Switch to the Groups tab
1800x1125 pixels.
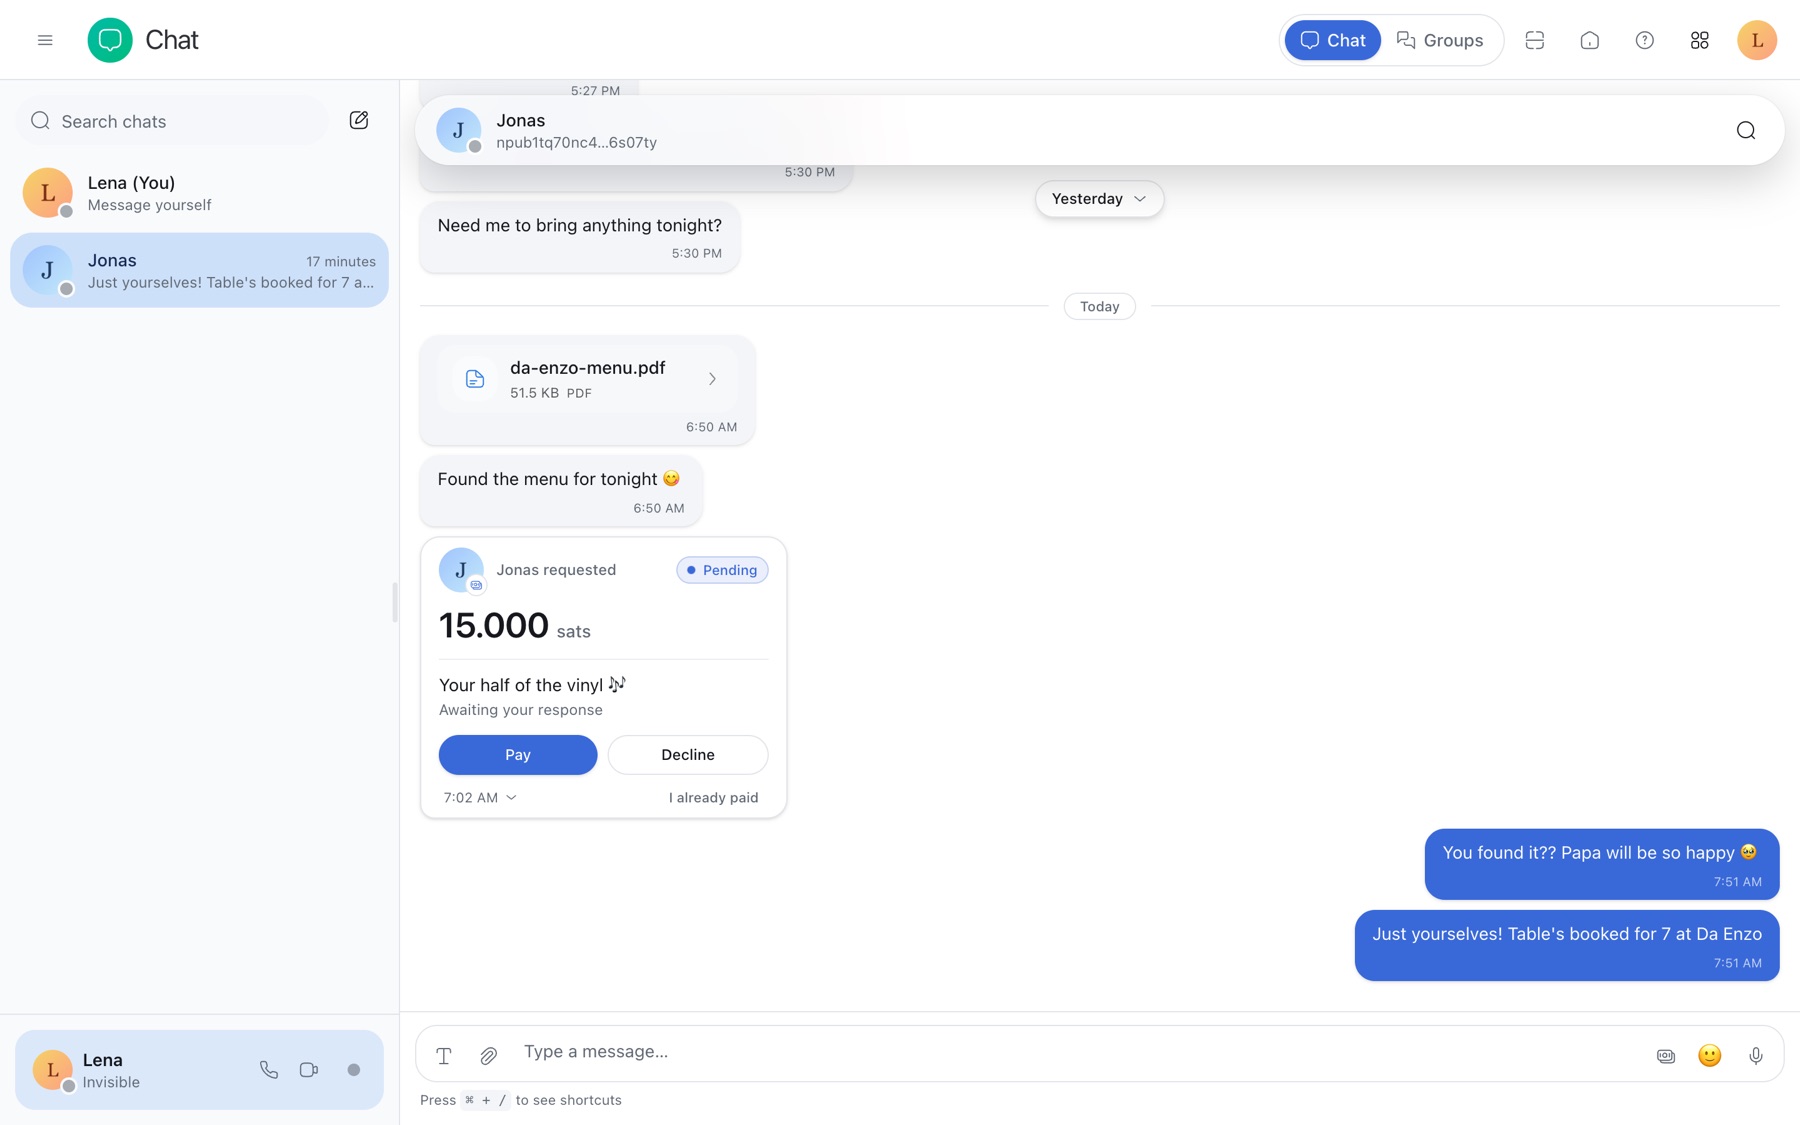point(1440,40)
